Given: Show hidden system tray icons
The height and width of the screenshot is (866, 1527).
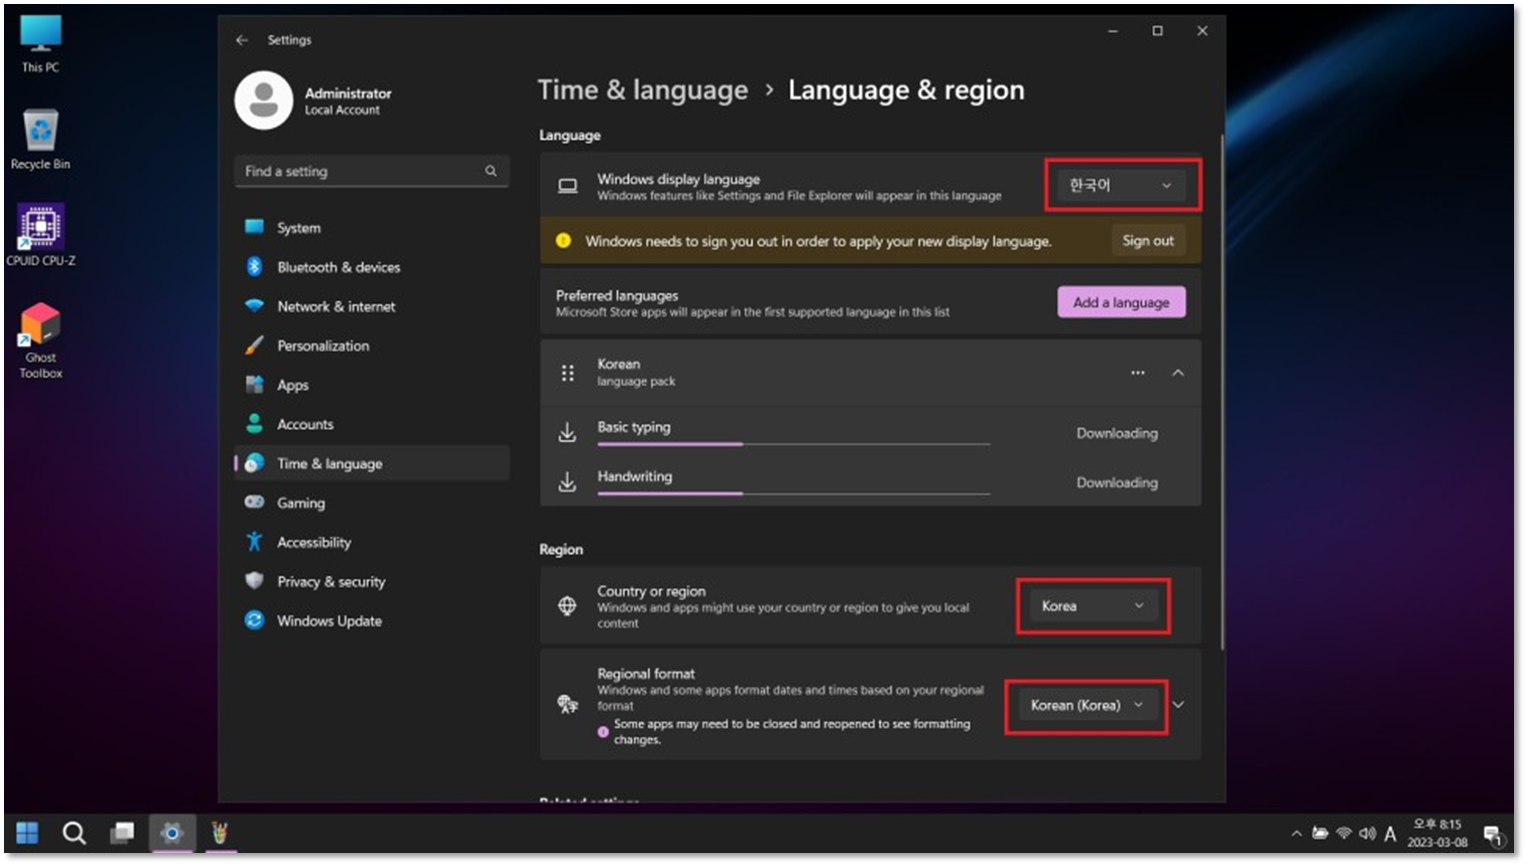Looking at the screenshot, I should 1296,833.
